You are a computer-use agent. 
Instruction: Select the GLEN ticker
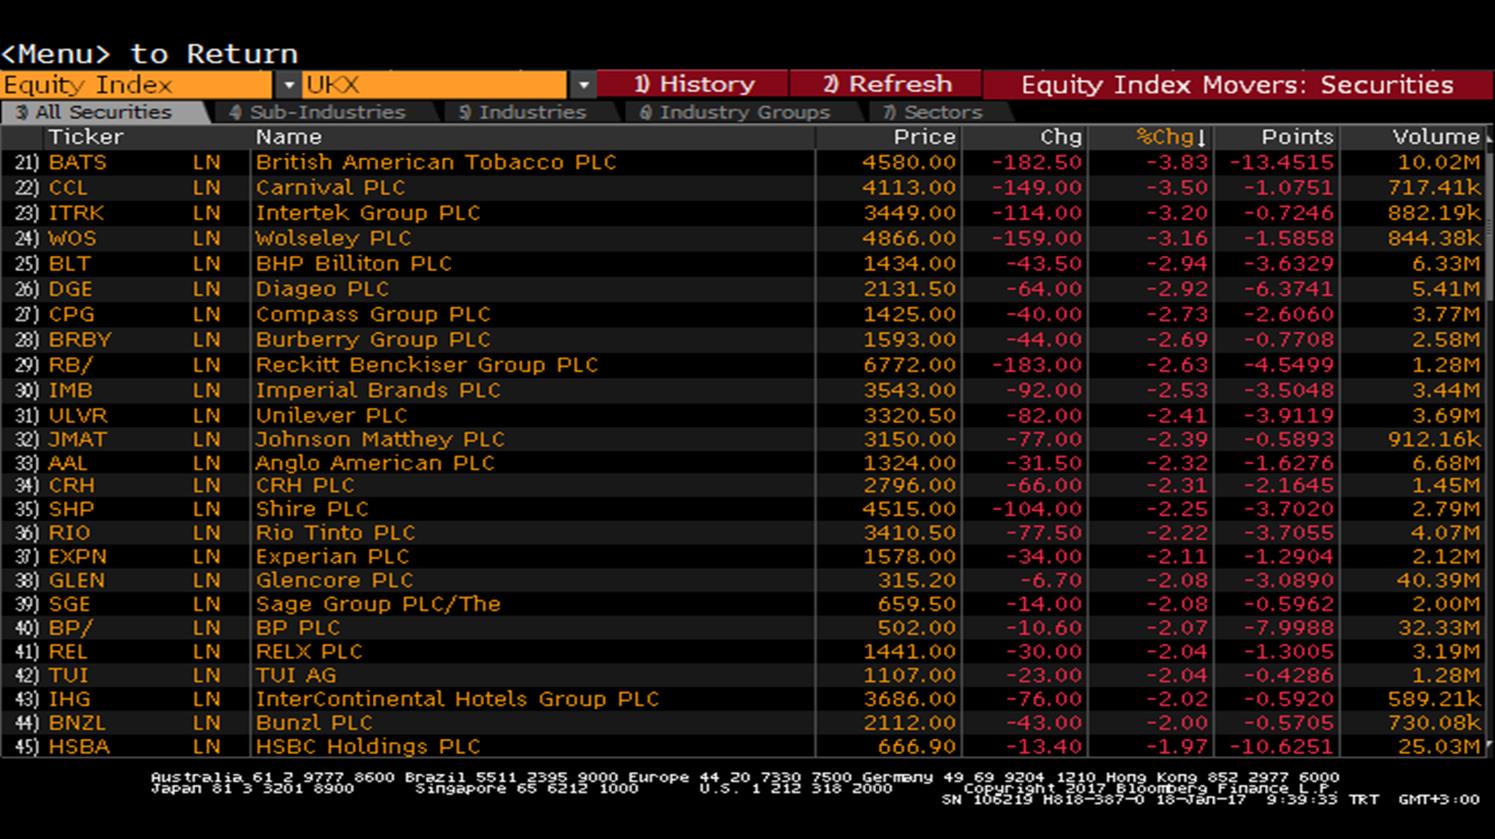pos(76,581)
